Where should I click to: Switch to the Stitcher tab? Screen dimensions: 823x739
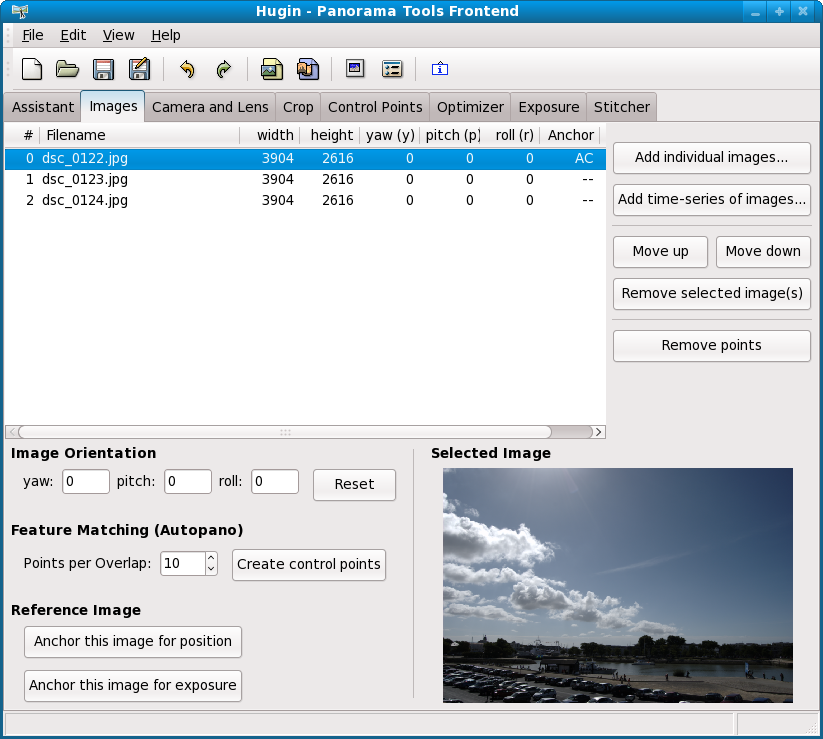[621, 107]
